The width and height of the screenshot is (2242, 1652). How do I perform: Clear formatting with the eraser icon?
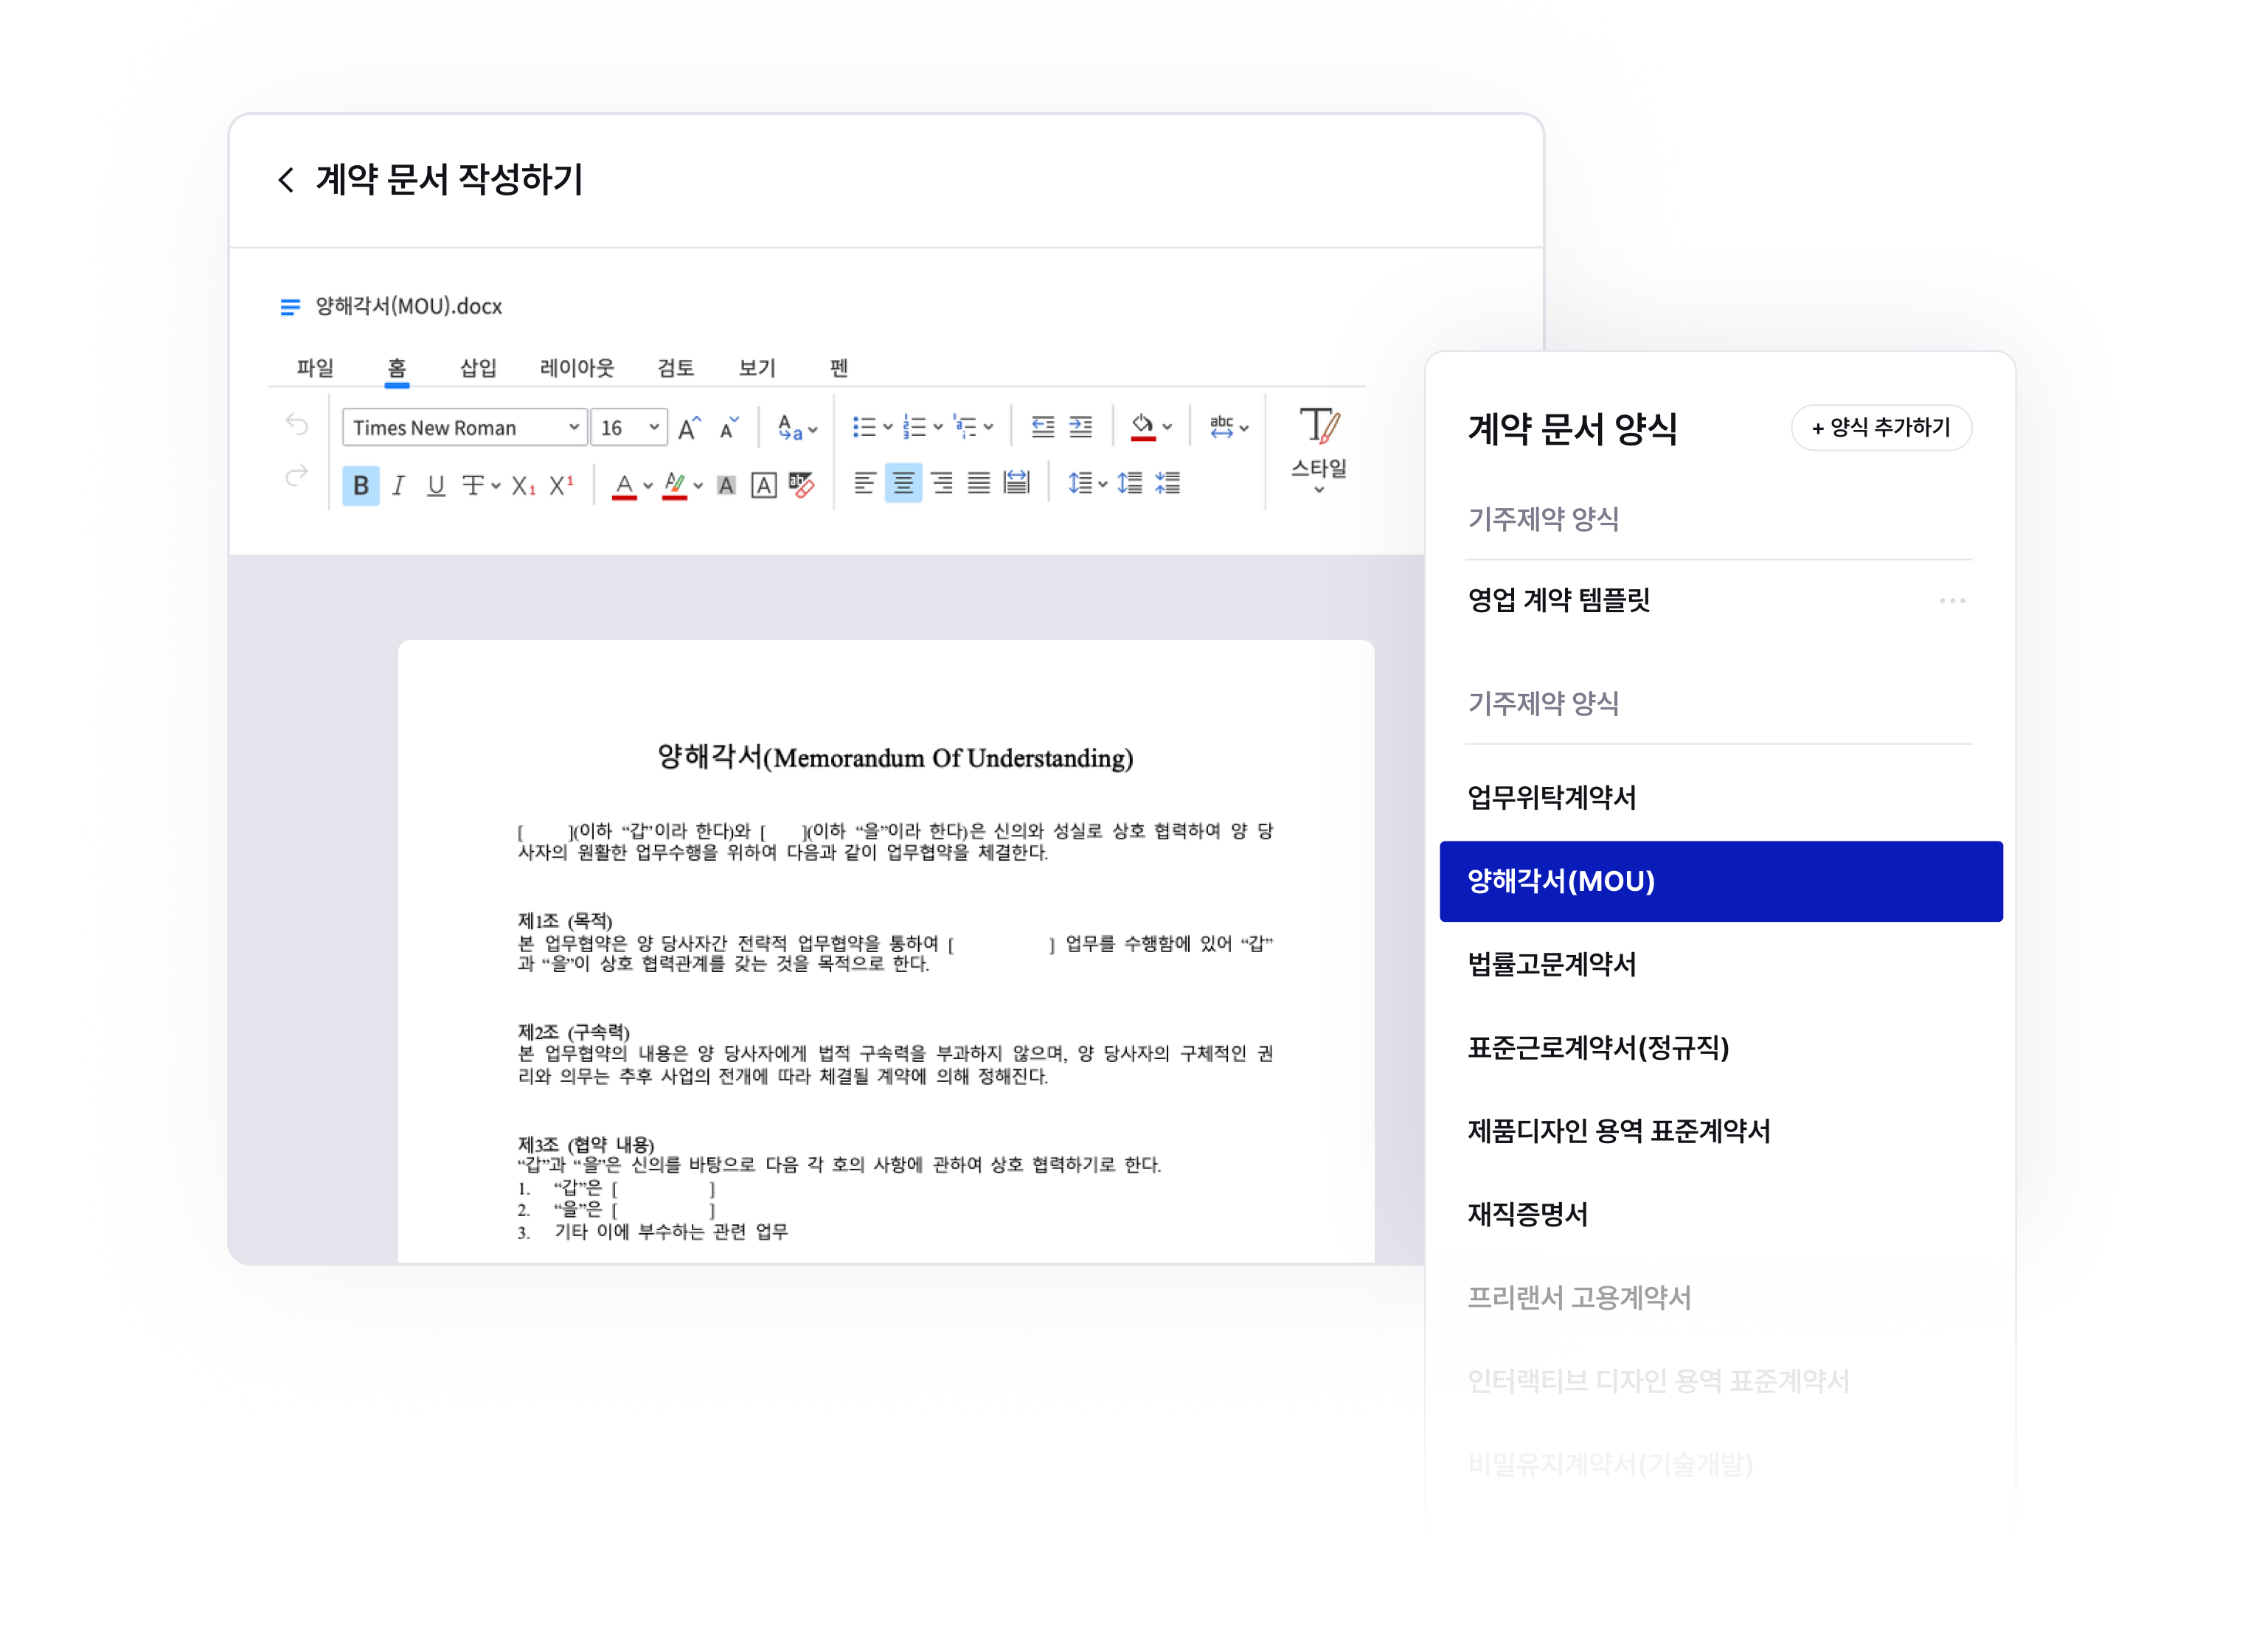(x=802, y=485)
